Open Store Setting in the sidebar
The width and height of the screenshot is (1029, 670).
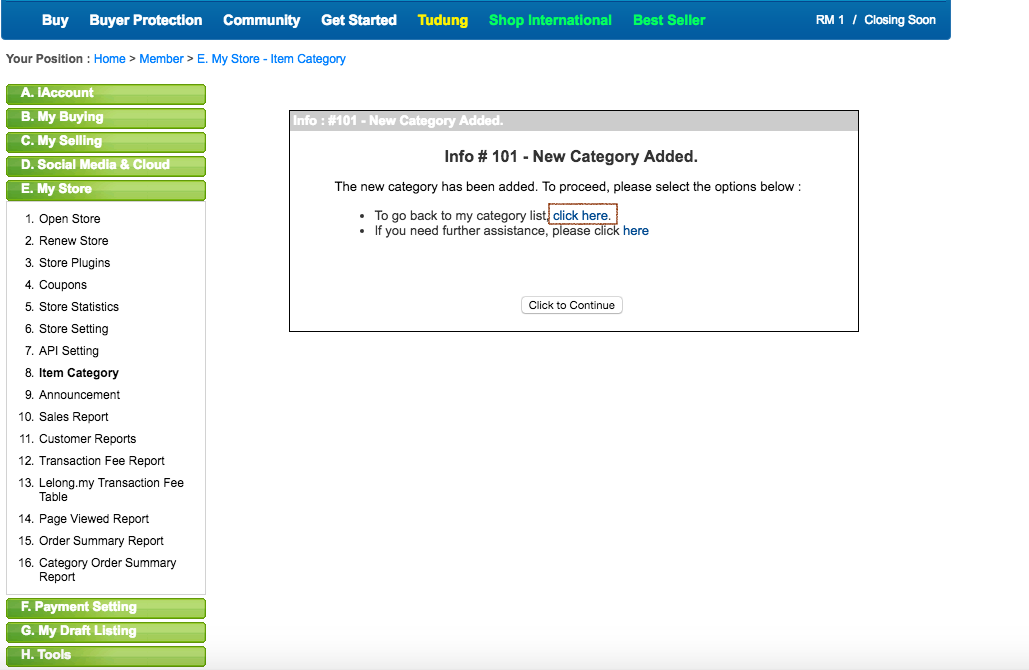click(x=74, y=329)
